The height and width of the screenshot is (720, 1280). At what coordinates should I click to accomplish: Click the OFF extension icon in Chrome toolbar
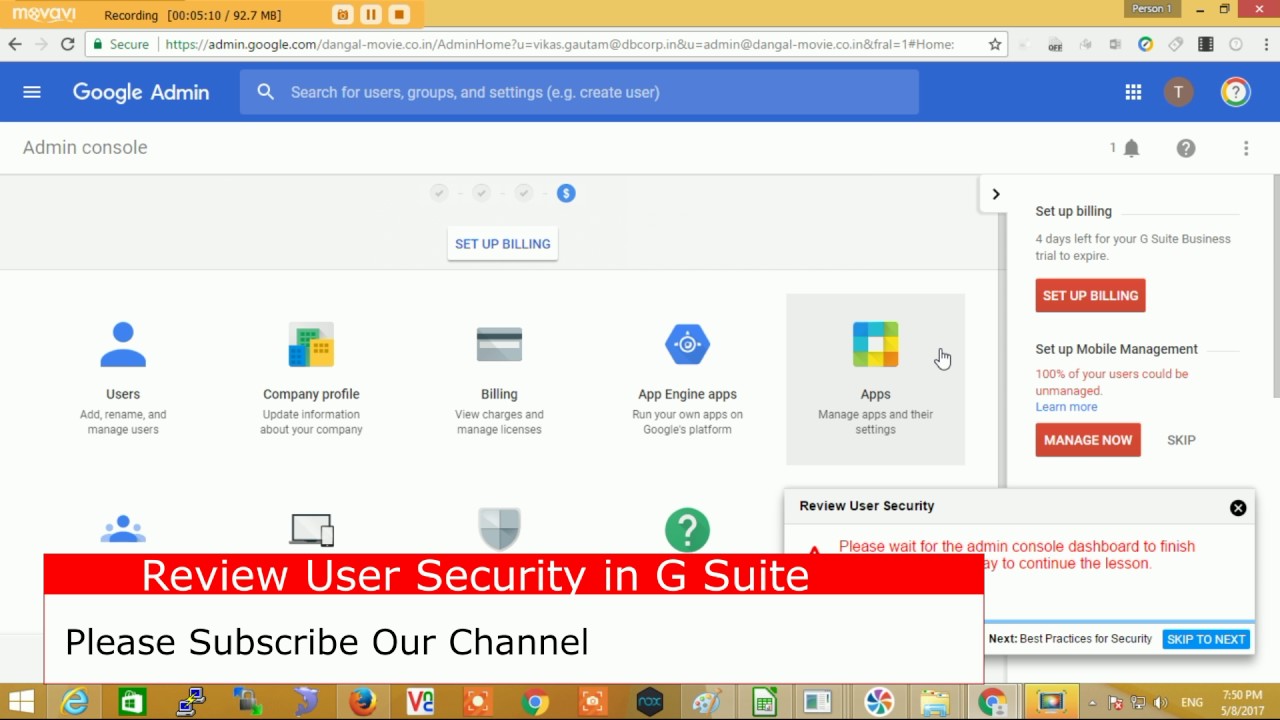point(1055,45)
